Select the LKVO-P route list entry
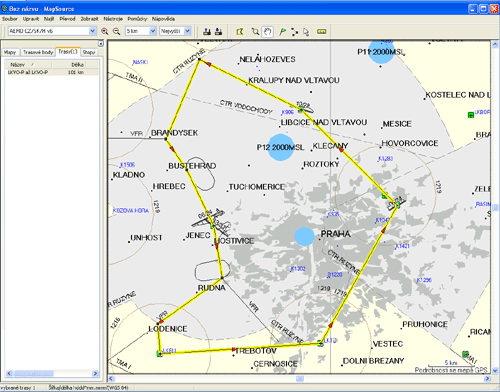 (52, 72)
